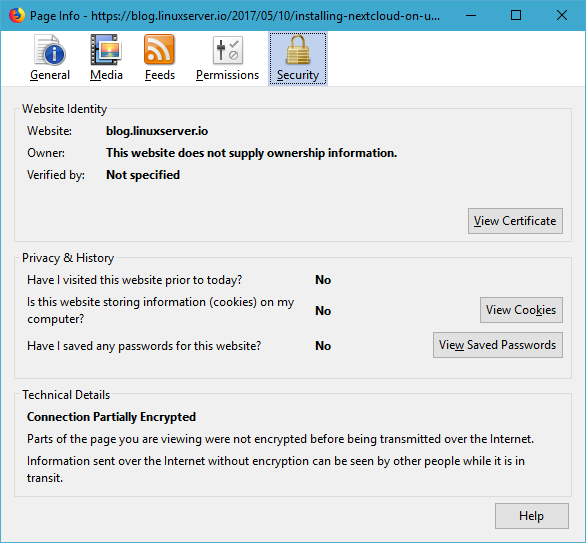Click the Firefox logo in the title bar
Viewport: 586px width, 543px height.
17,16
